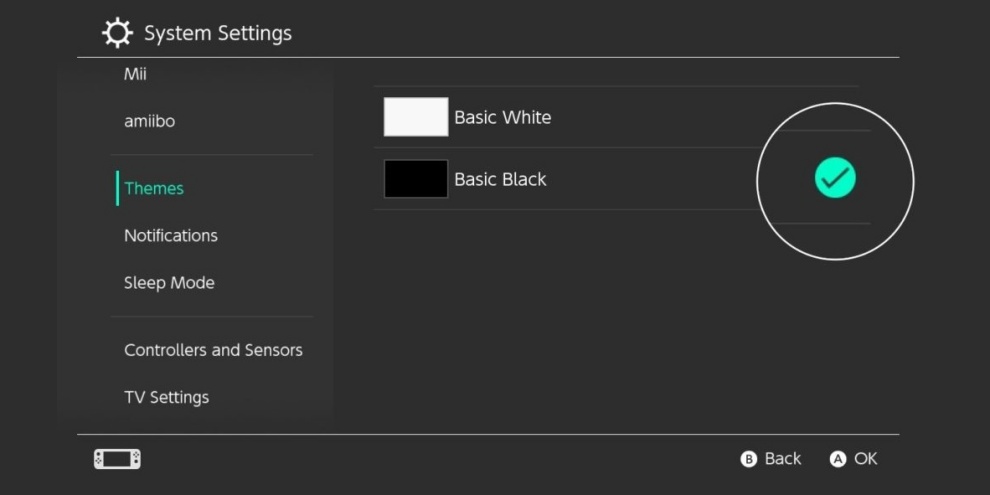Viewport: 990px width, 495px height.
Task: Select the white theme color swatch
Action: click(416, 117)
